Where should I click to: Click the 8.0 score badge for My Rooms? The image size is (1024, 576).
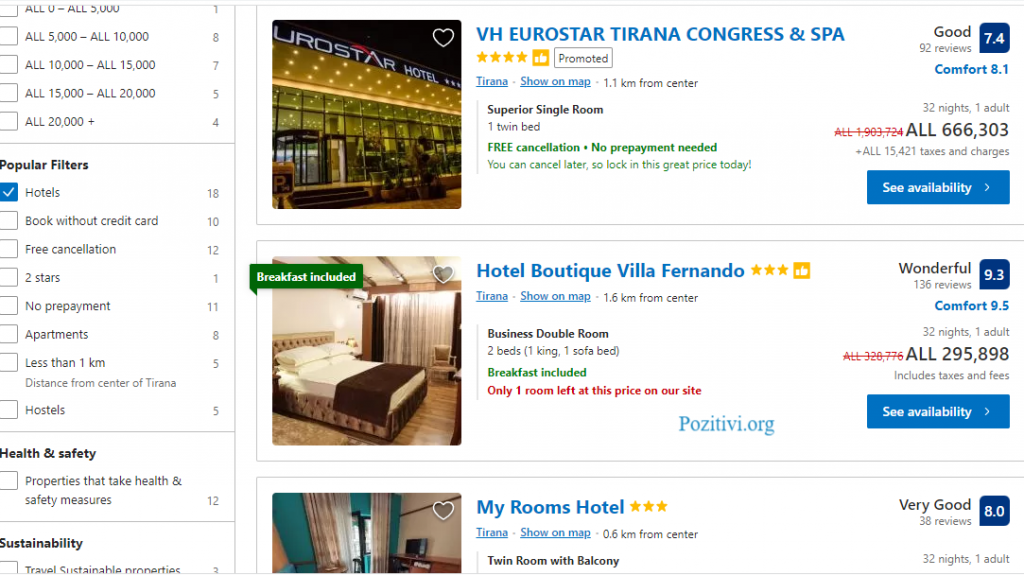pyautogui.click(x=994, y=511)
